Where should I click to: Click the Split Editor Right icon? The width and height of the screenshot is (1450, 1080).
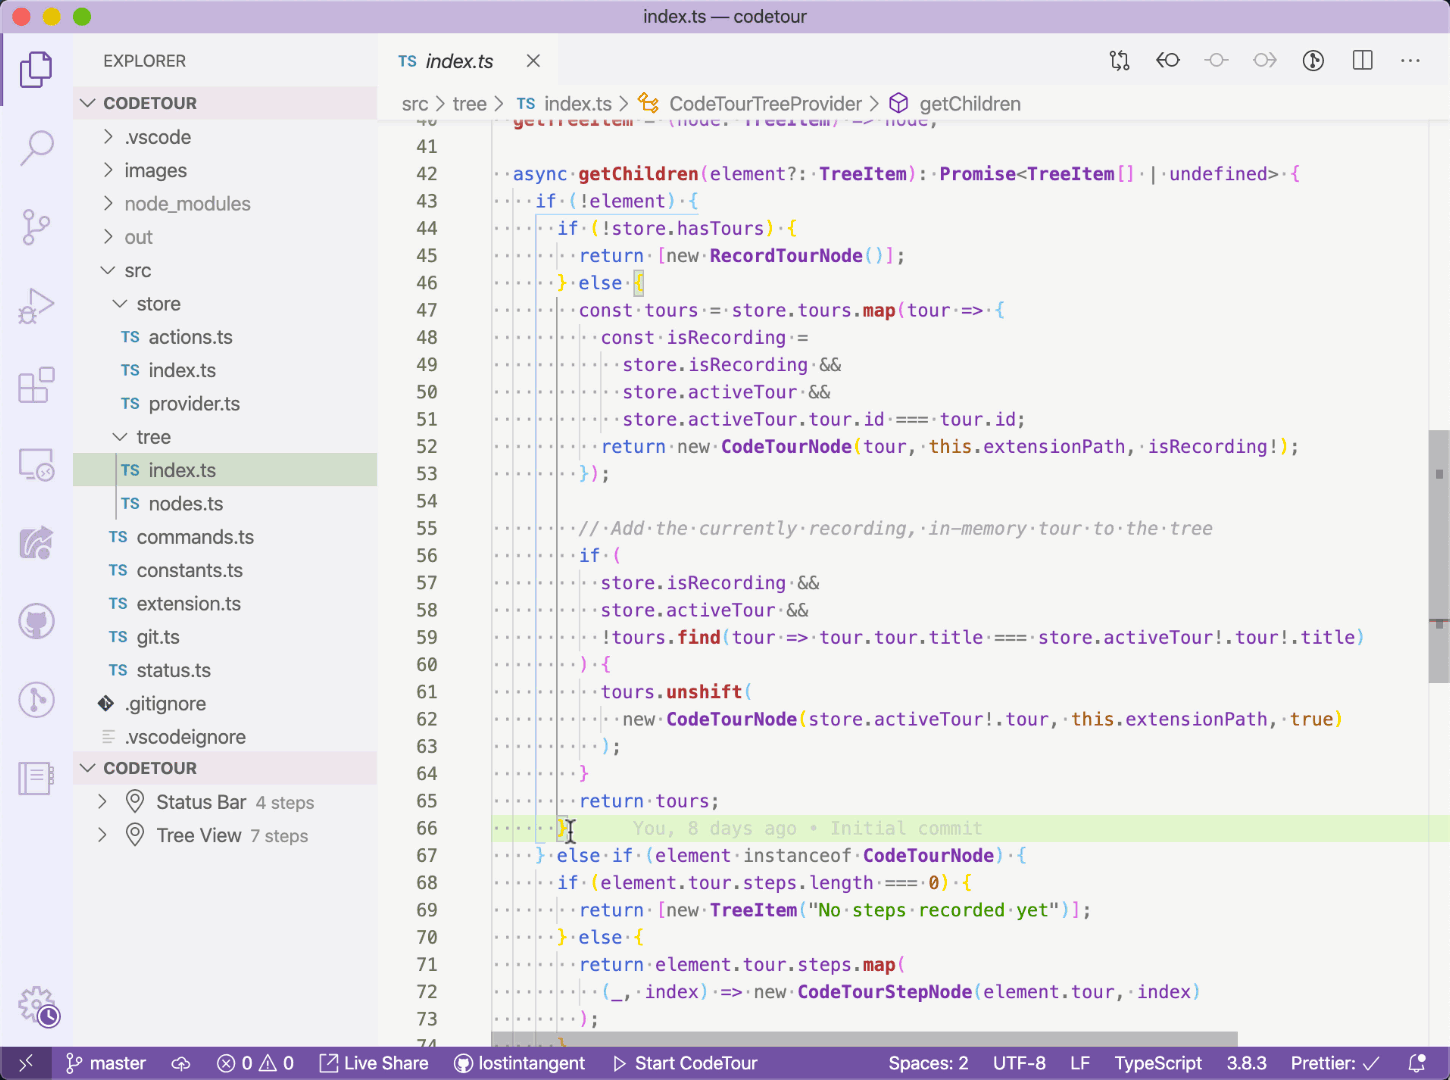pyautogui.click(x=1362, y=61)
